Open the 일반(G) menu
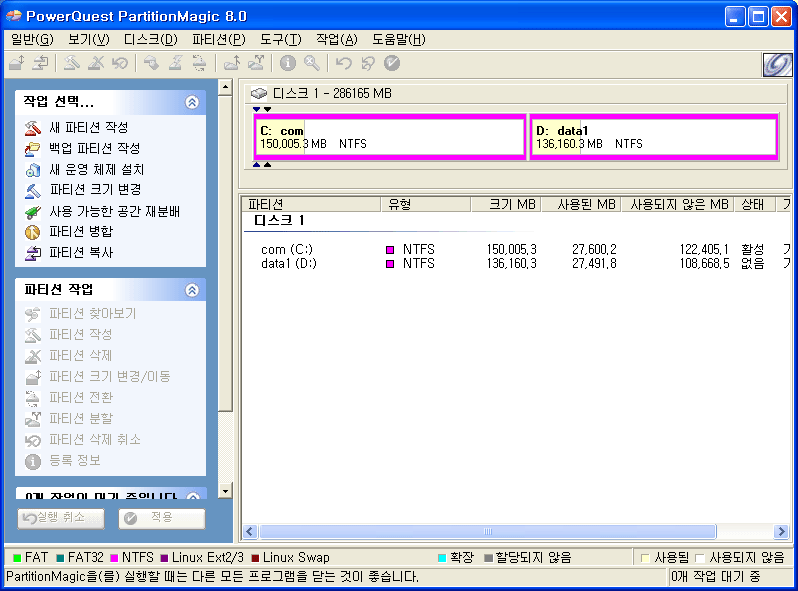798x591 pixels. (32, 39)
